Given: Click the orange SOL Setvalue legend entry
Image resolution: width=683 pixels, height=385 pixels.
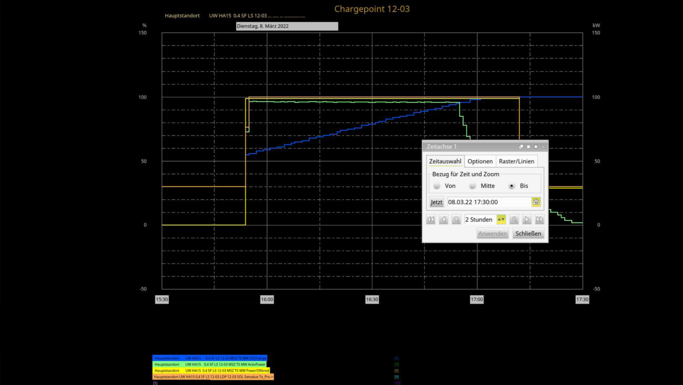Looking at the screenshot, I should [213, 376].
